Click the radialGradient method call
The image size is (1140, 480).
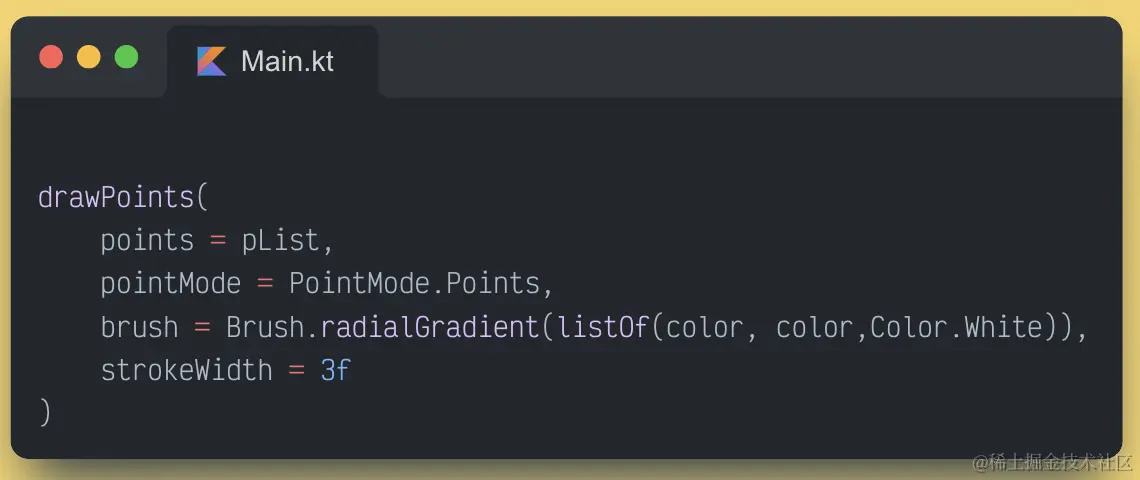430,327
